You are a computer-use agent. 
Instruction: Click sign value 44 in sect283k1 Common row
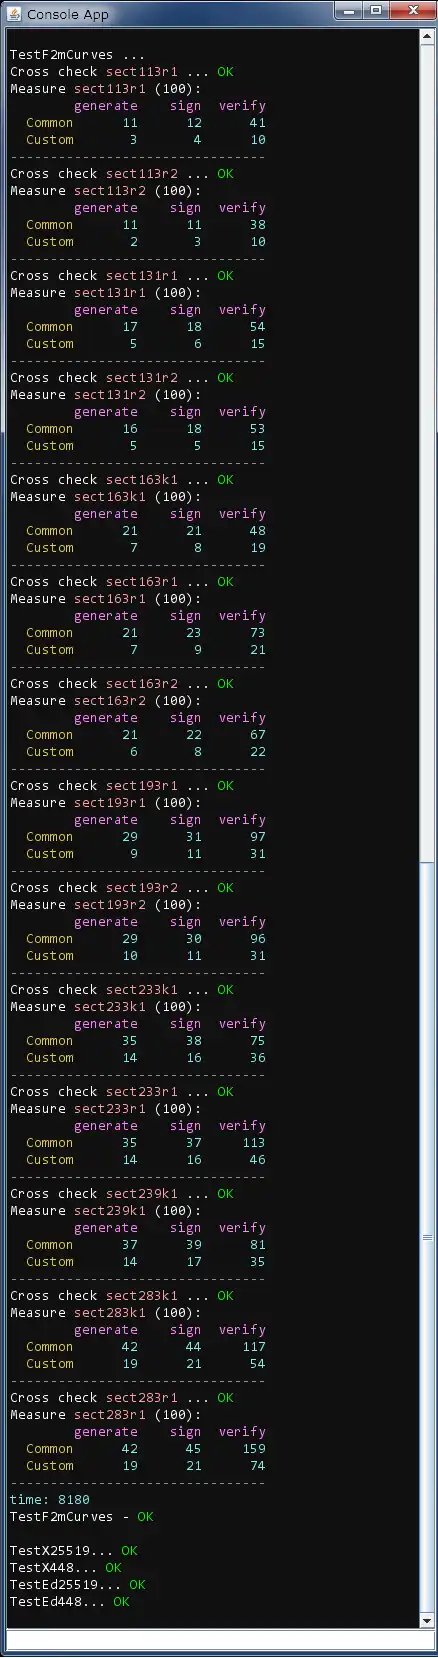194,1347
